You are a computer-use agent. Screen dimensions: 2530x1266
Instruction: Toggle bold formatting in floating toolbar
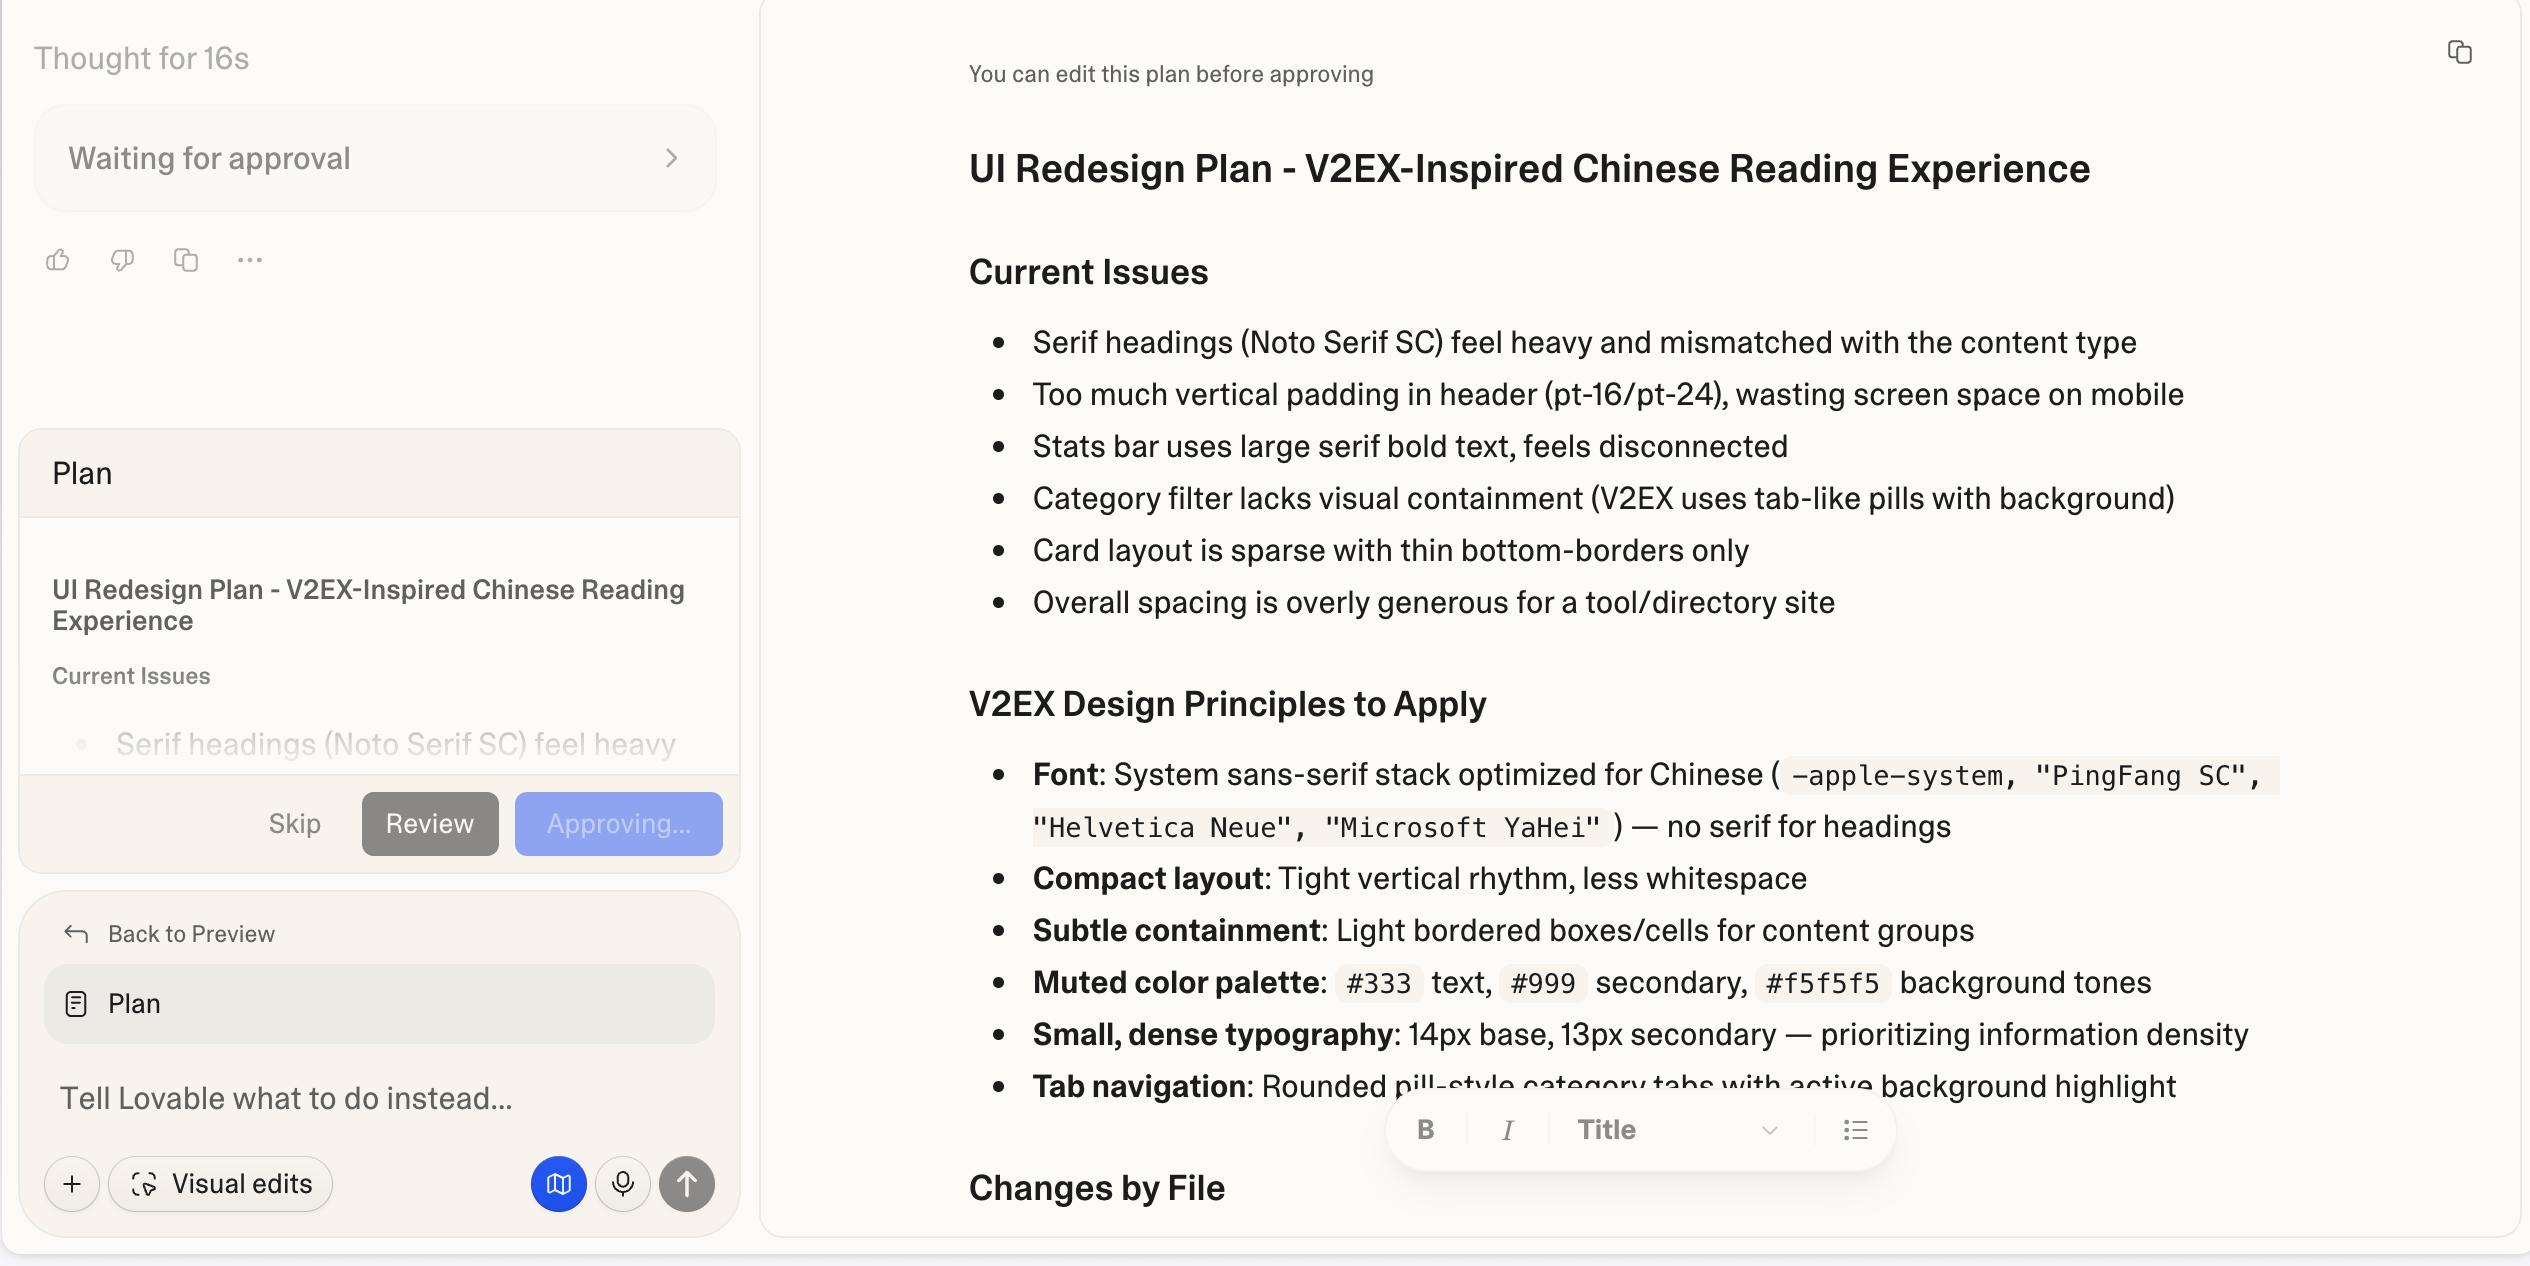[1426, 1130]
